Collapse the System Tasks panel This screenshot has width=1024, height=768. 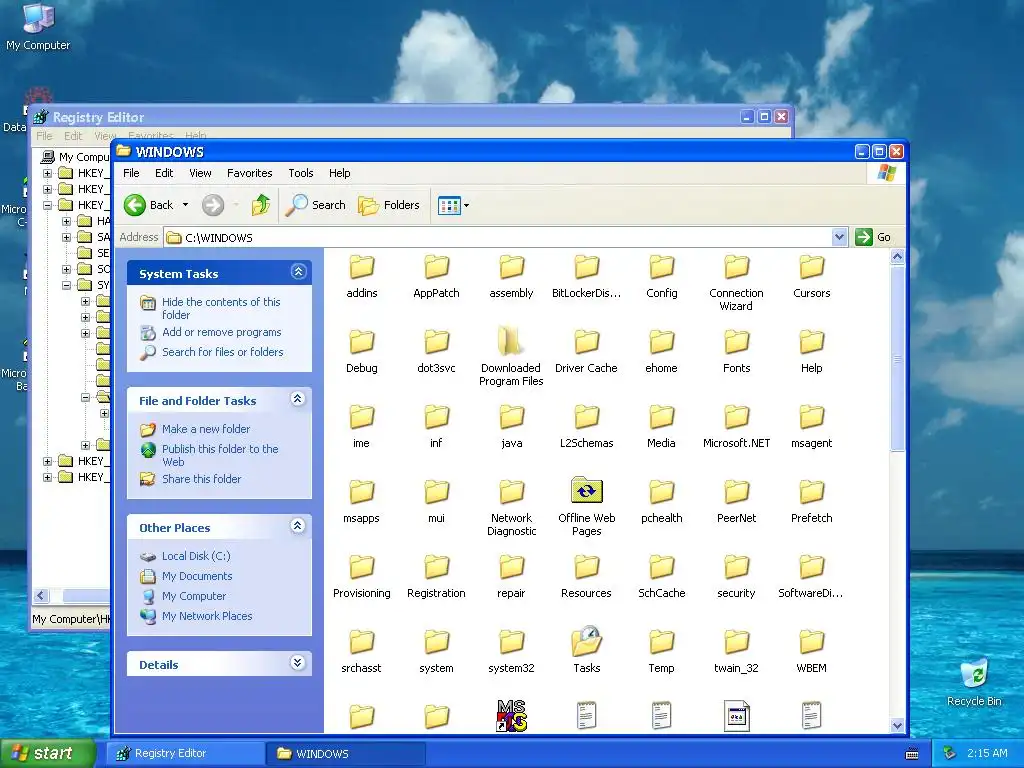(298, 272)
